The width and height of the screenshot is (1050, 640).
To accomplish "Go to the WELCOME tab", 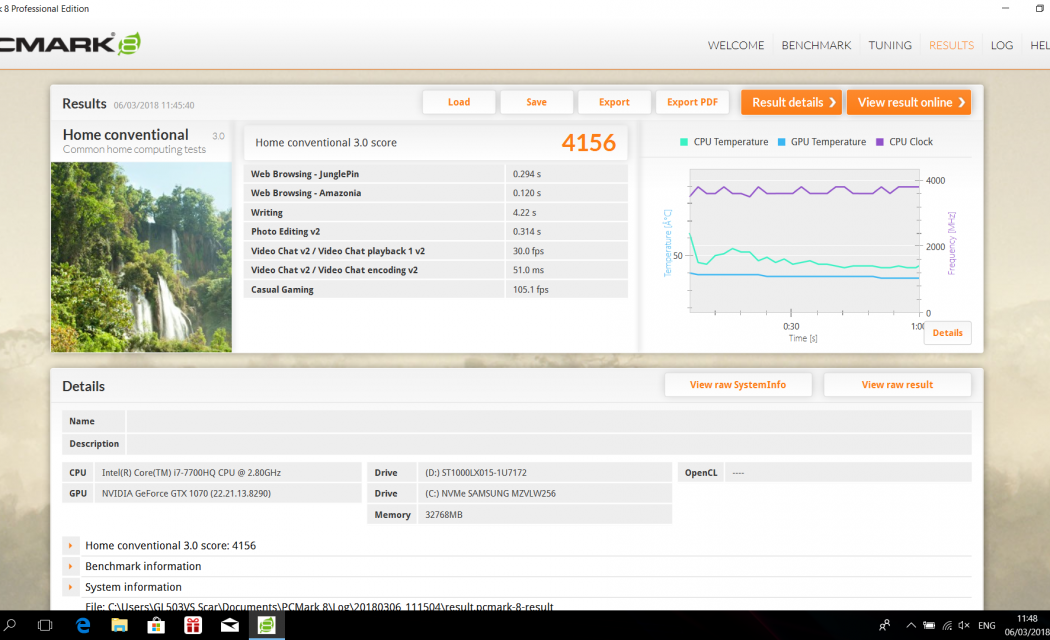I will [735, 46].
